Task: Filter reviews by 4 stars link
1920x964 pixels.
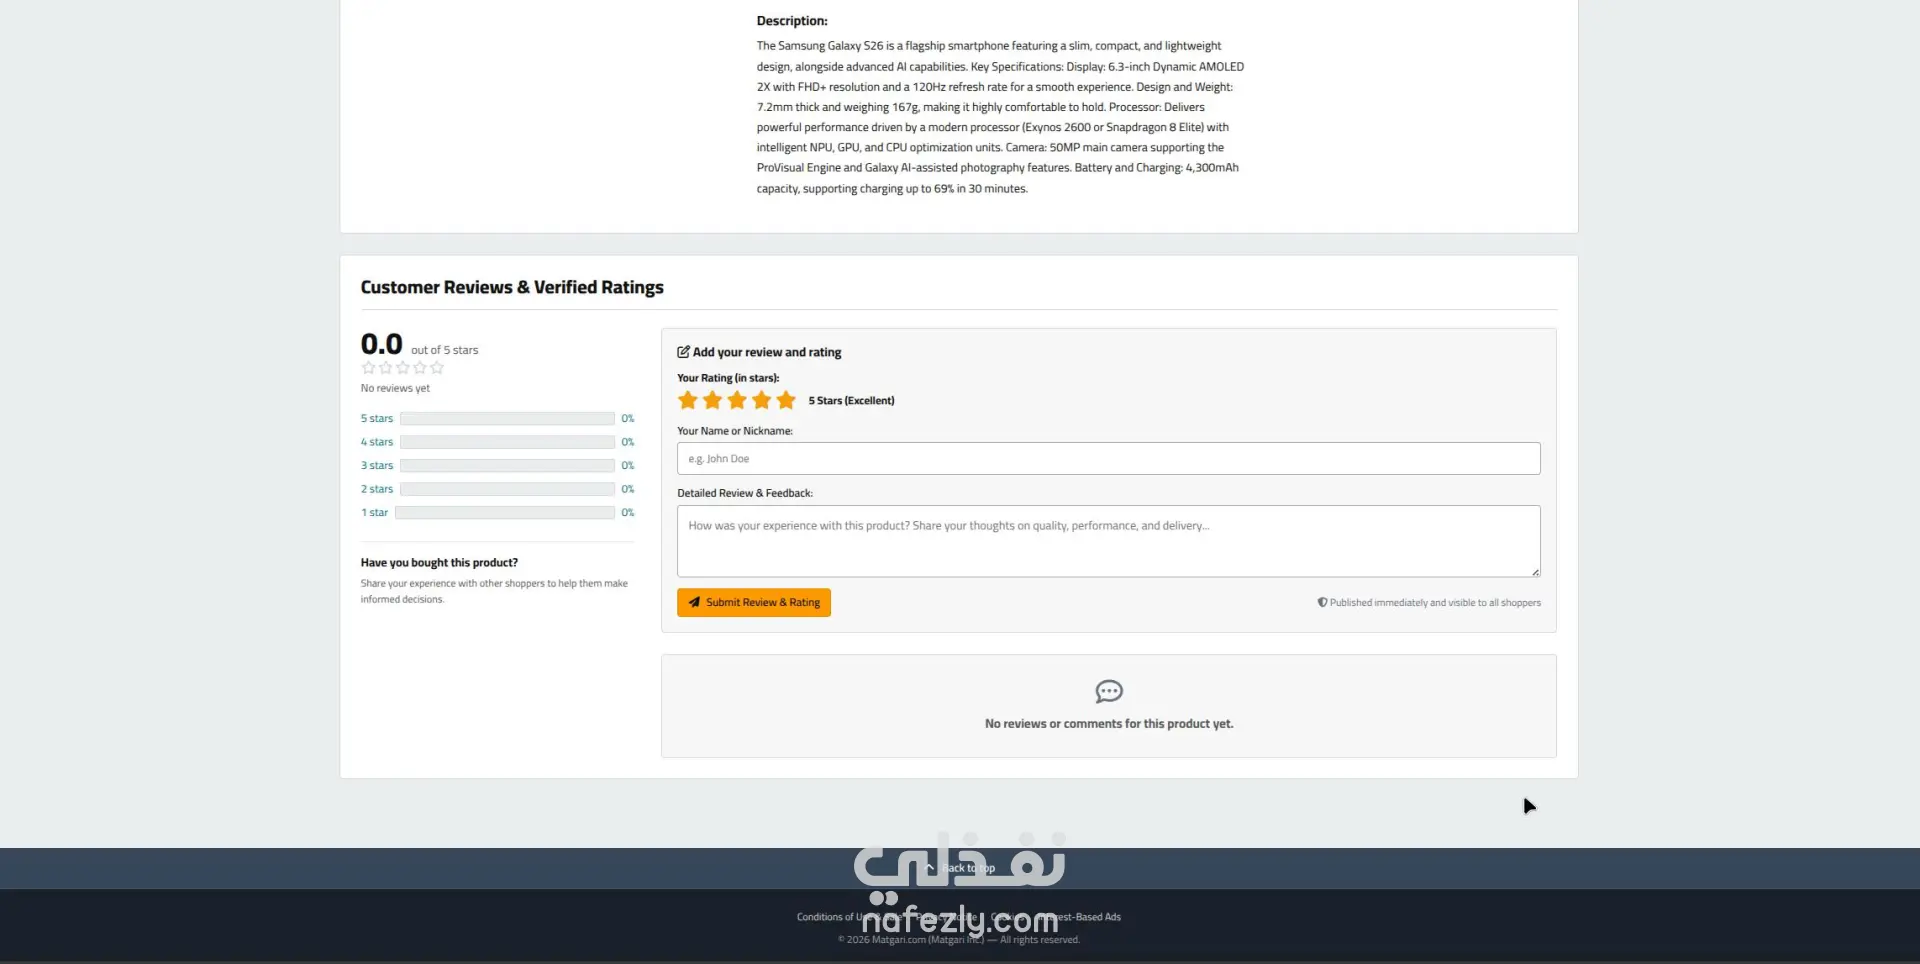Action: coord(377,442)
